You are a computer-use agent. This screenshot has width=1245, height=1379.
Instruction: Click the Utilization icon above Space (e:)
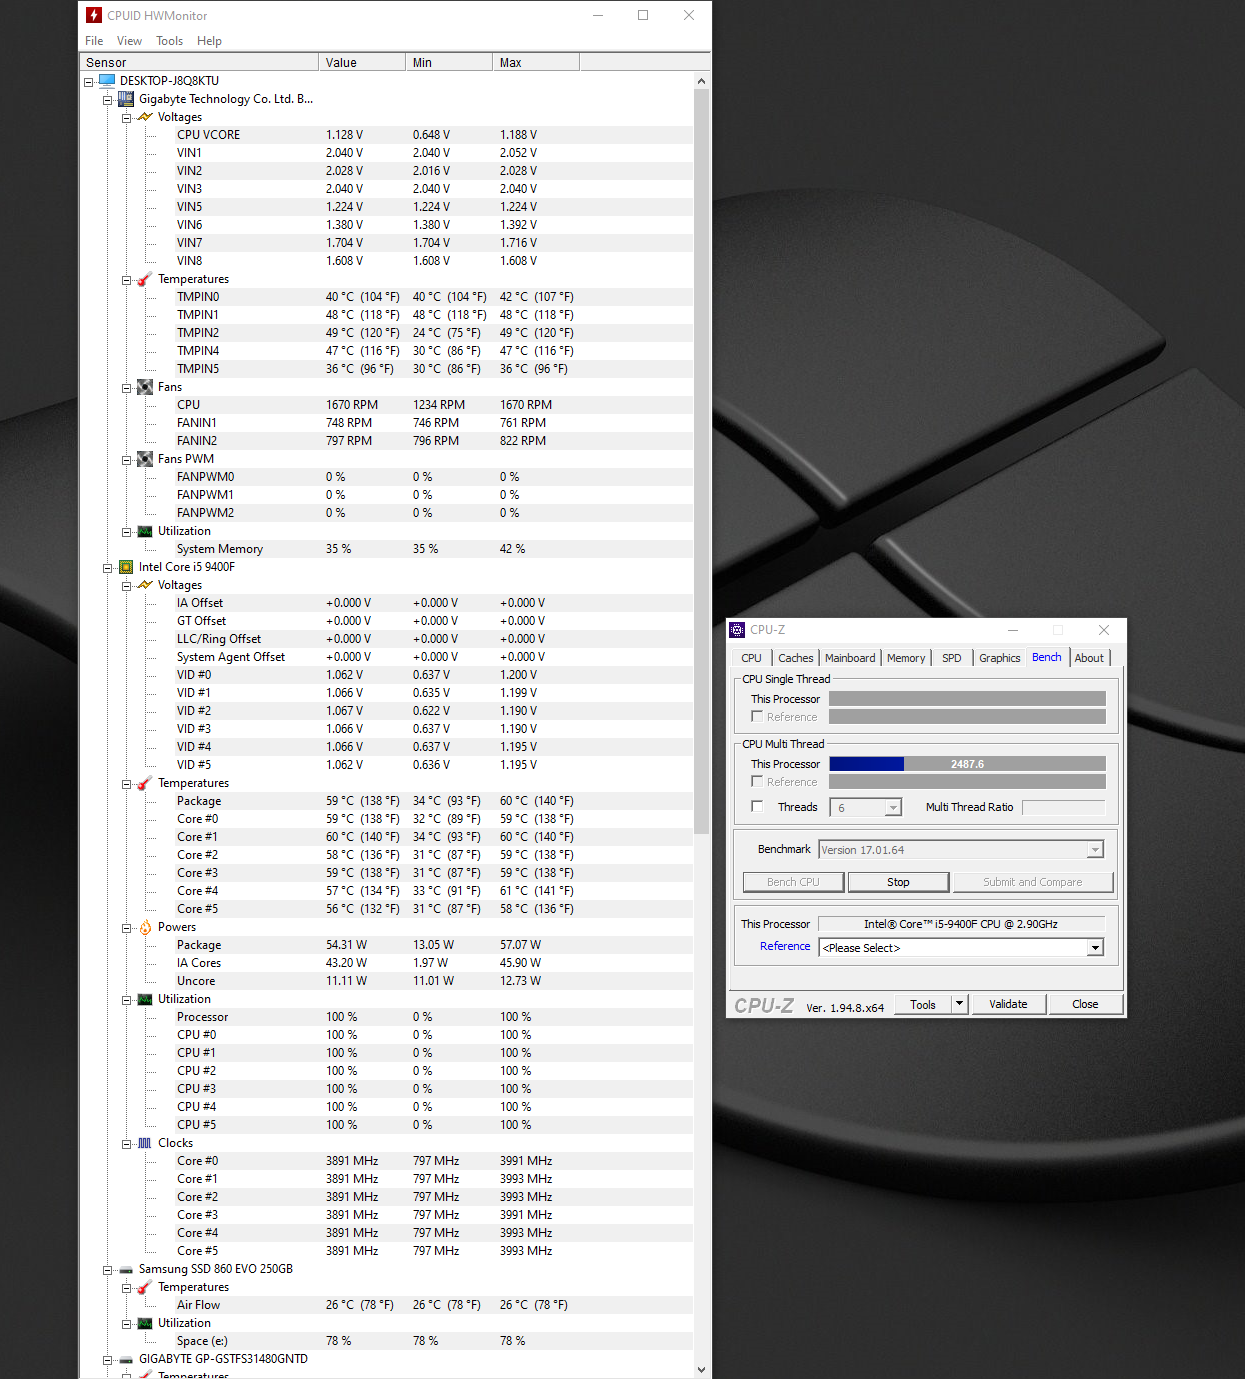point(145,1323)
